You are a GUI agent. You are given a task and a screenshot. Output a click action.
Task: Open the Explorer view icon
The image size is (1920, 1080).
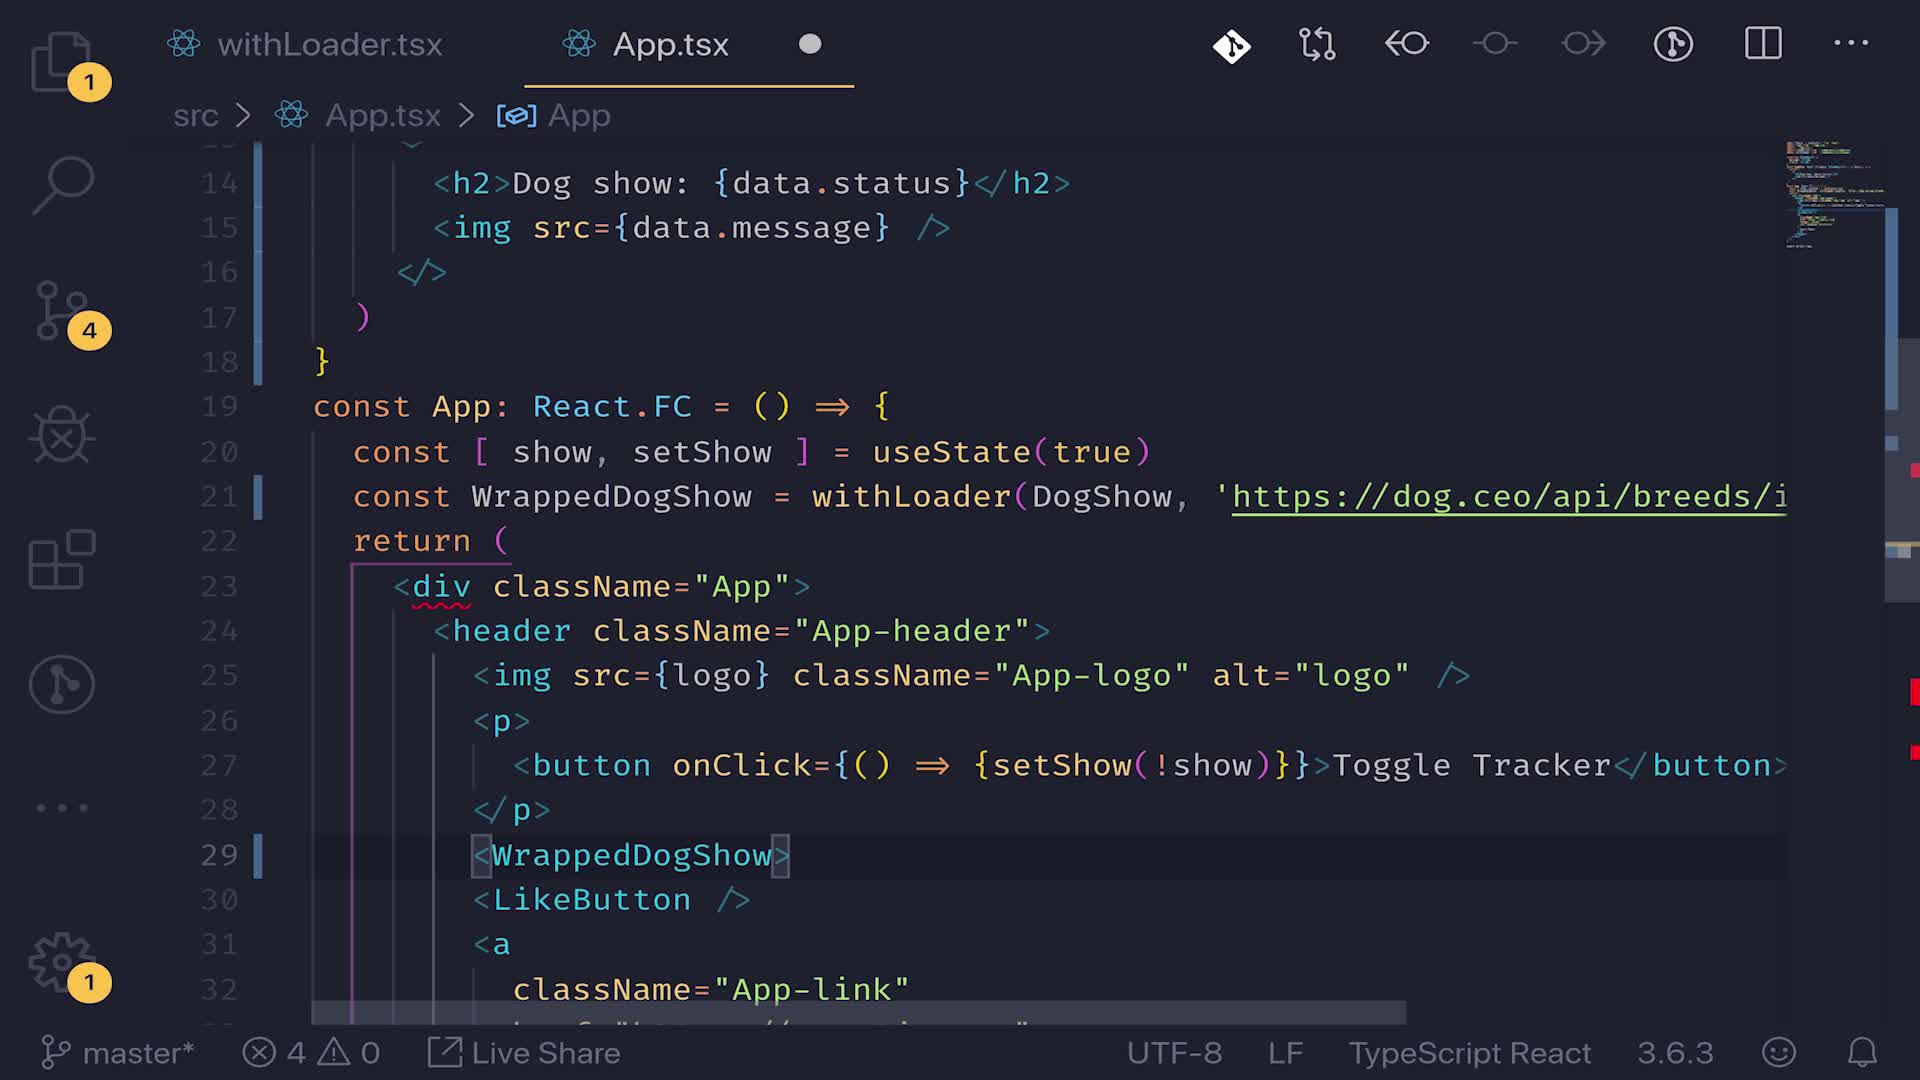(62, 62)
